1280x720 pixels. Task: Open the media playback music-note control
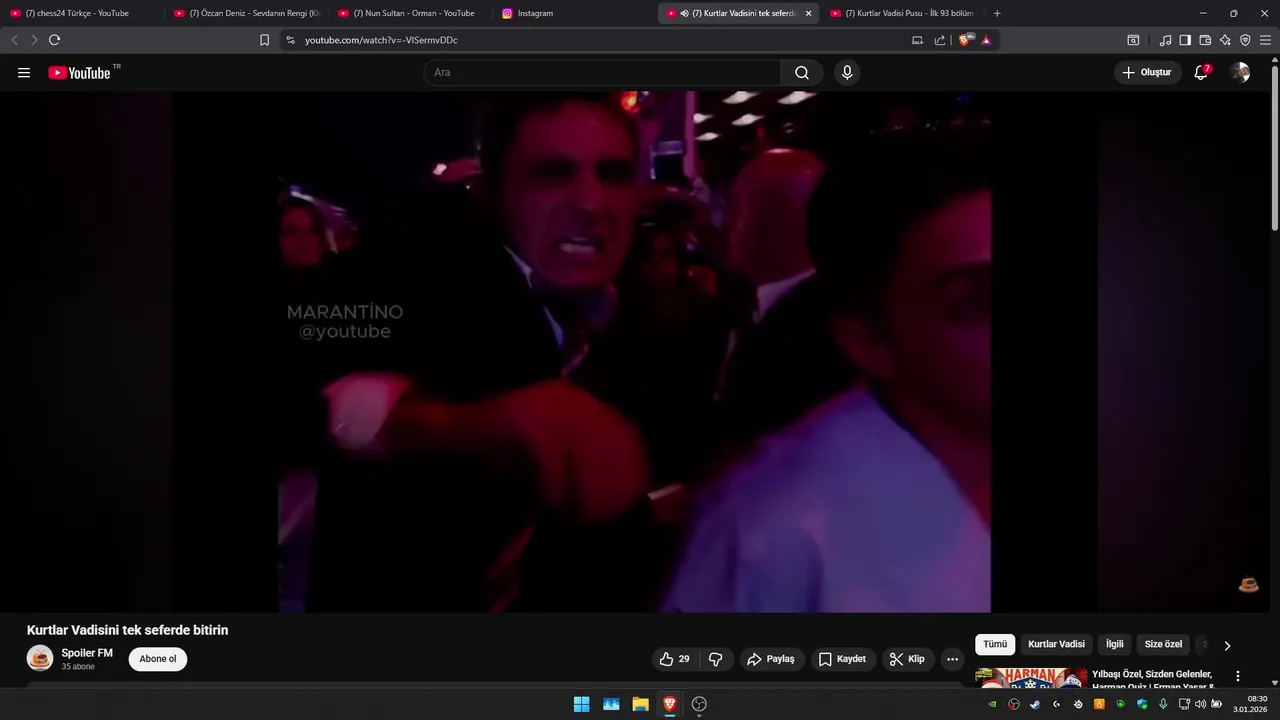pos(1165,40)
